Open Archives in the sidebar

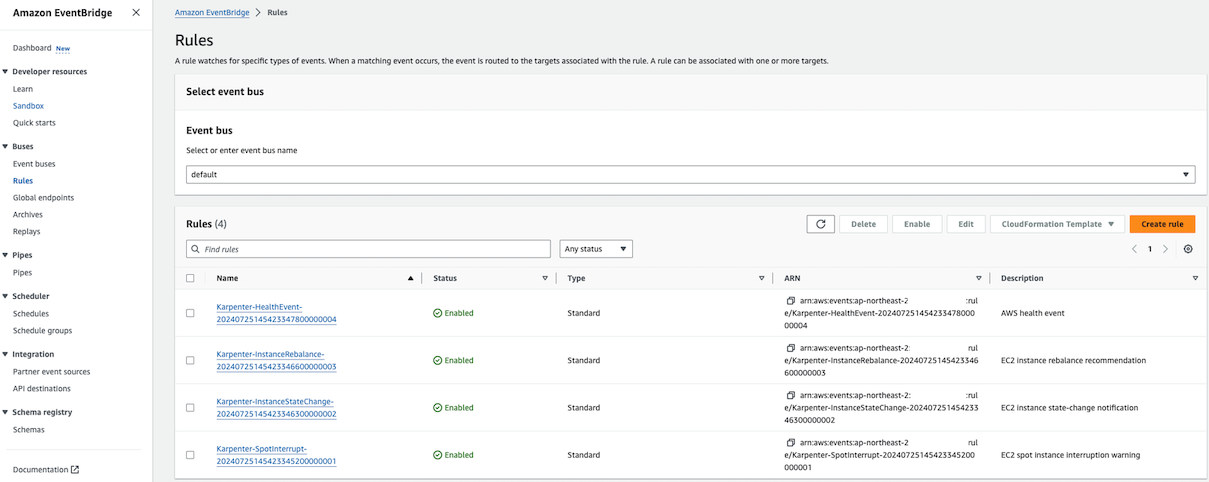click(28, 215)
